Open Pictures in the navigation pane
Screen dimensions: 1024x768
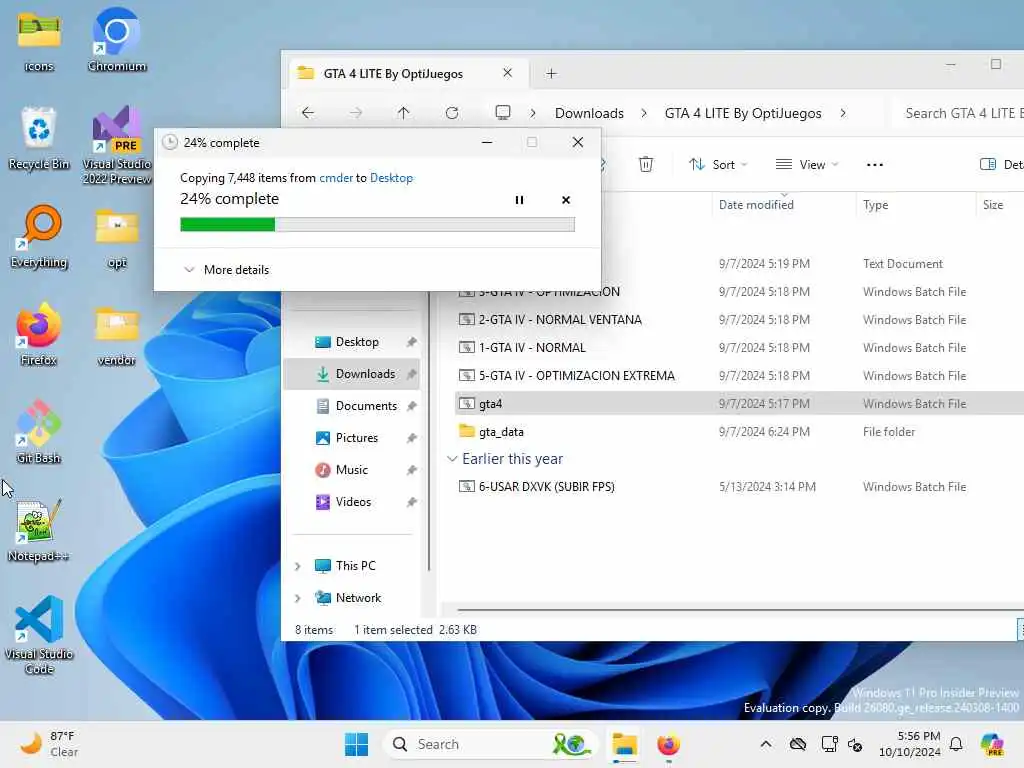[x=353, y=438]
